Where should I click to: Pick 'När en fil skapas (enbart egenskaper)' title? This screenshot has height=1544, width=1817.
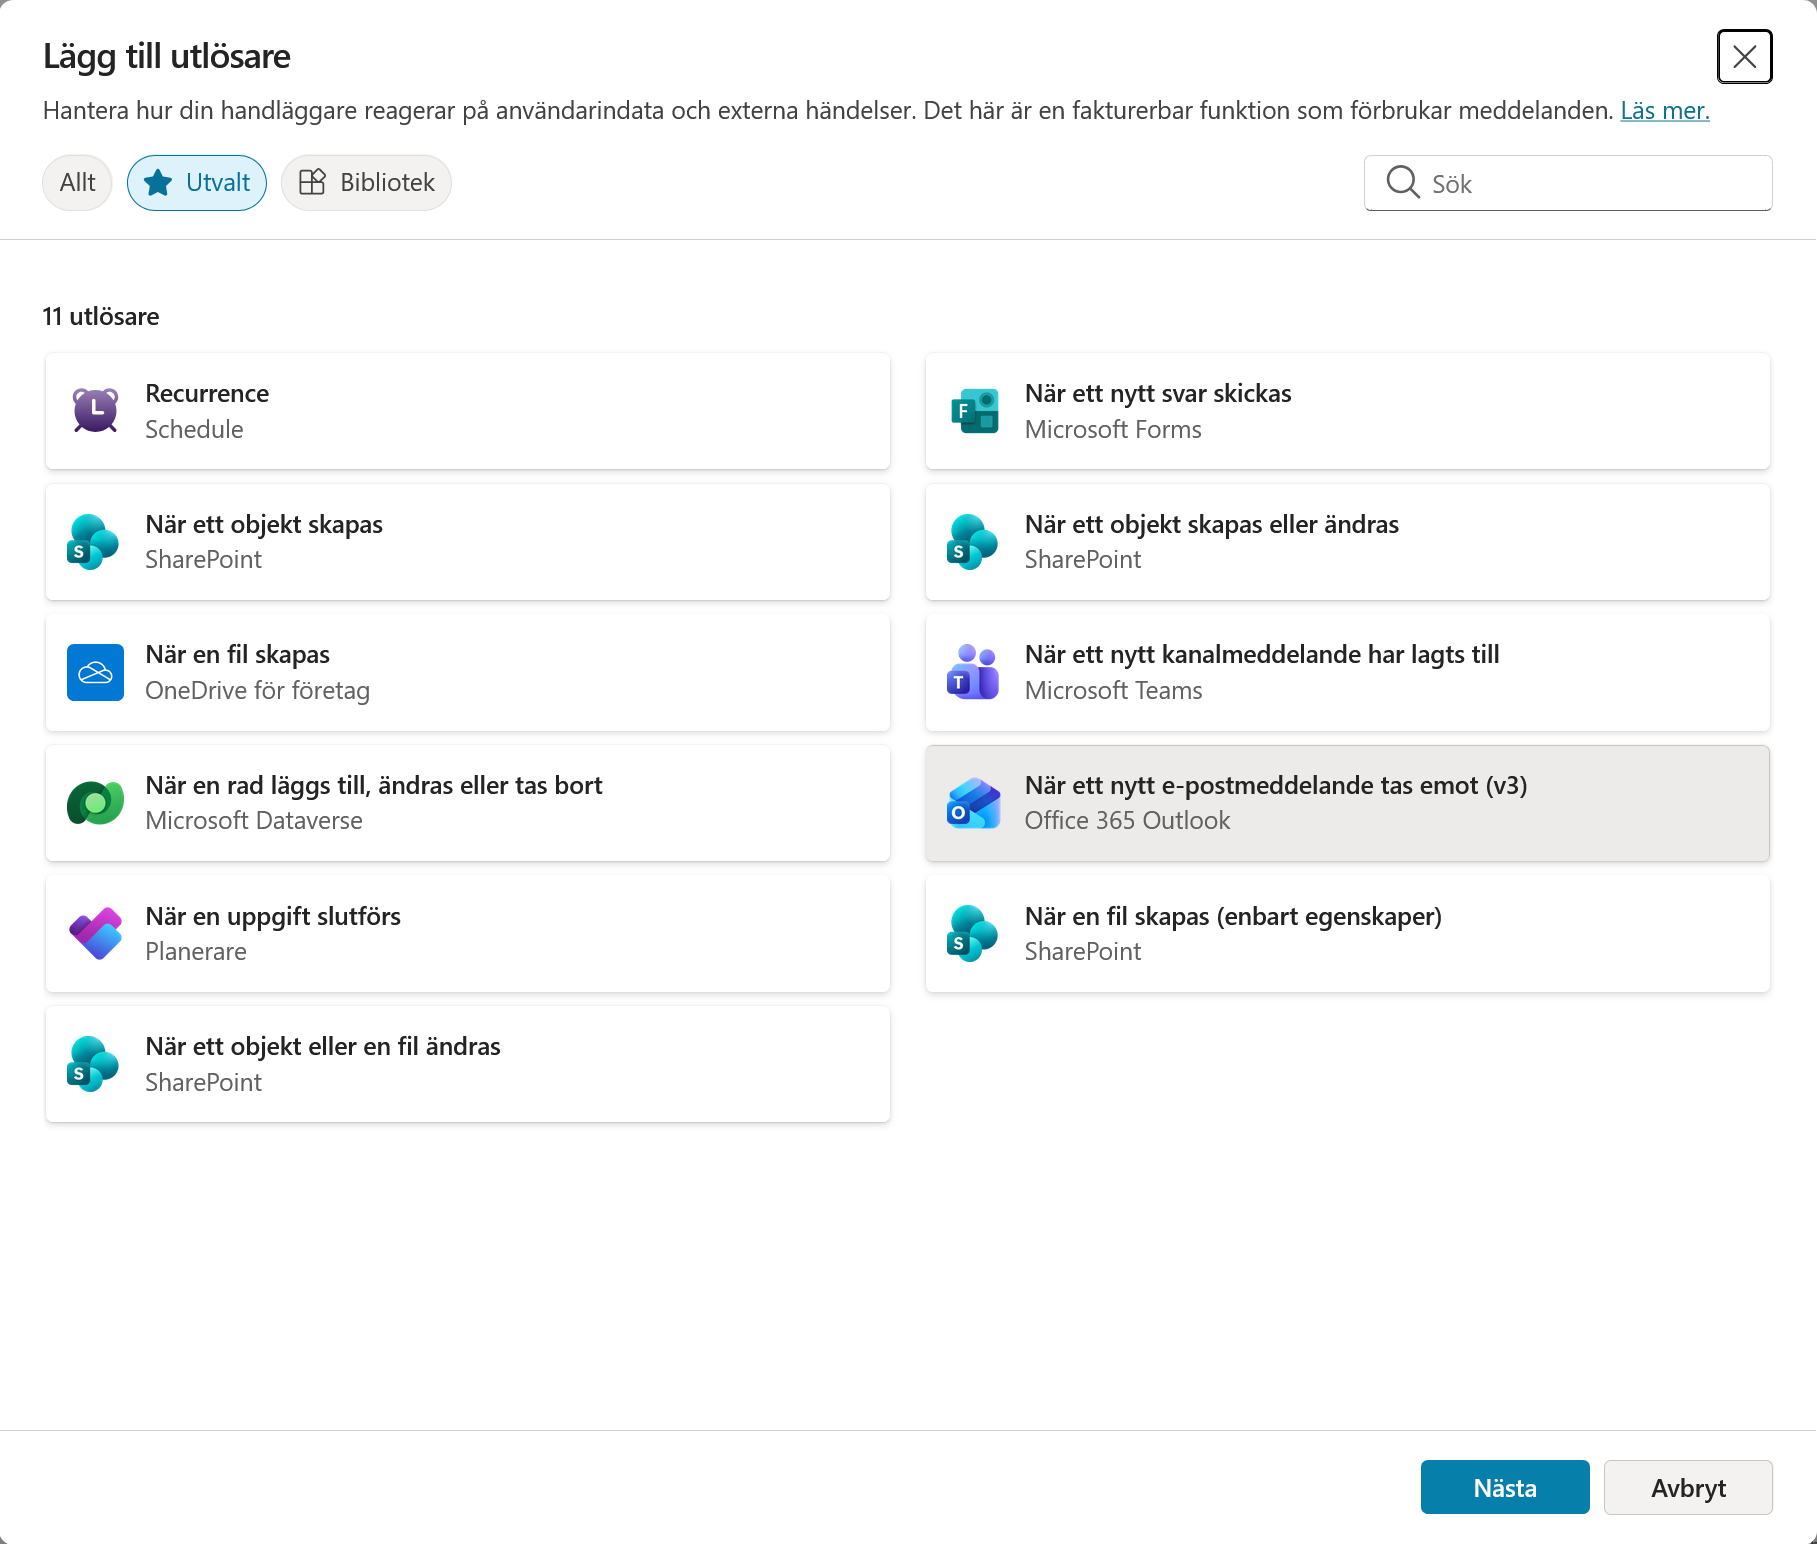click(x=1233, y=916)
